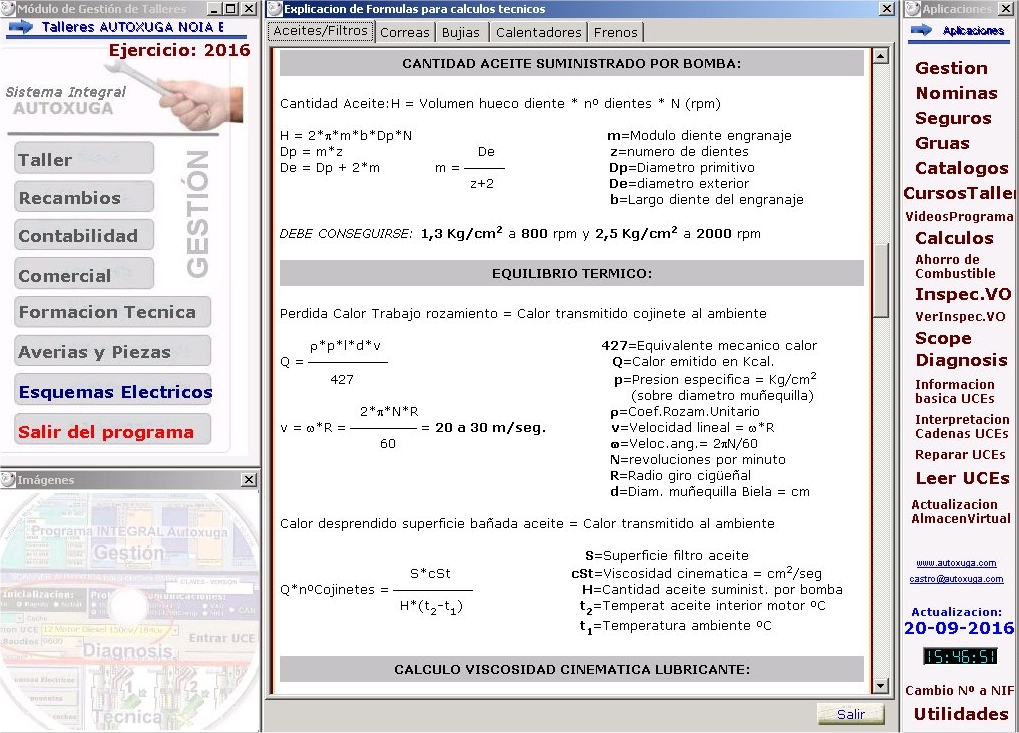Open Calculos application
This screenshot has height=733, width=1019.
pos(954,238)
